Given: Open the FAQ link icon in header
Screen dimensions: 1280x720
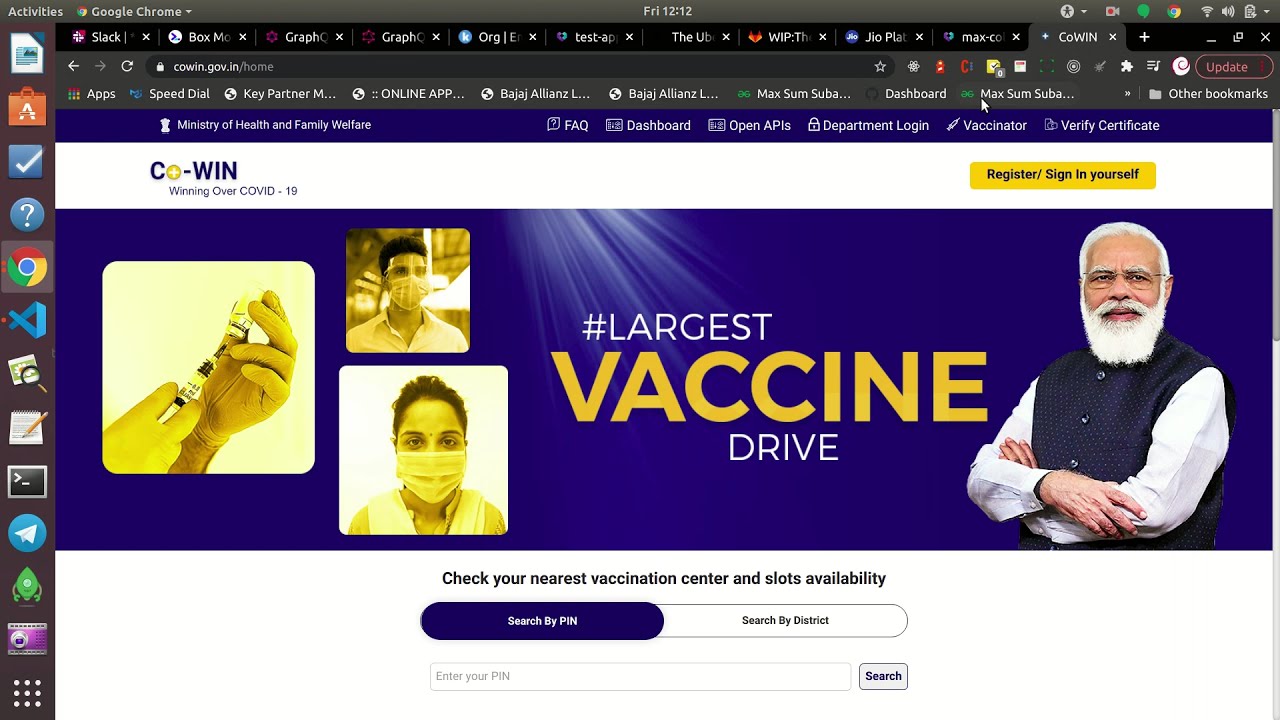Looking at the screenshot, I should (x=553, y=125).
